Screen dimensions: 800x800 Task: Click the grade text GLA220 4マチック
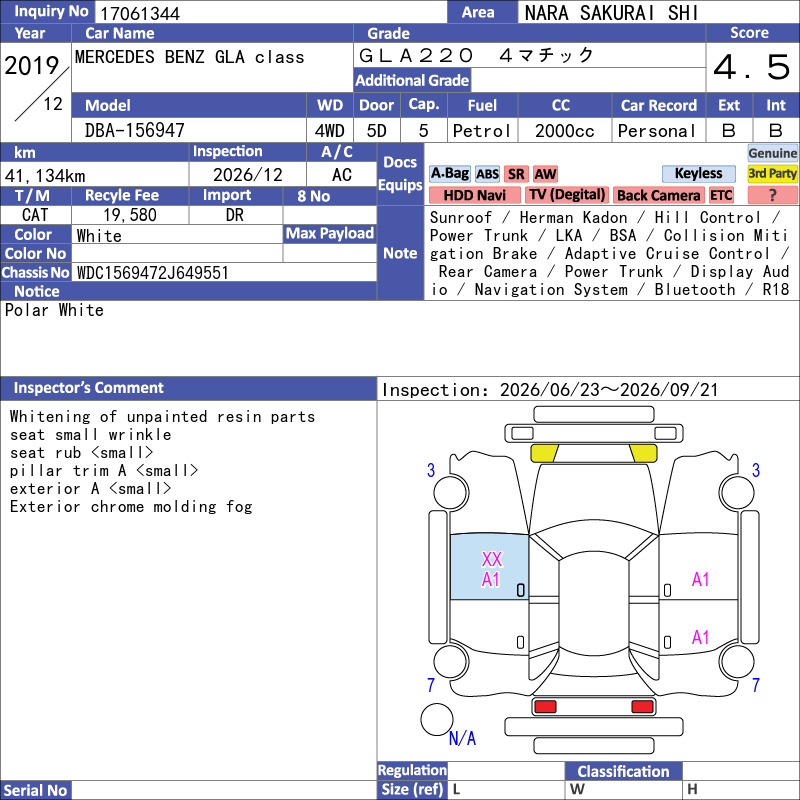(x=477, y=55)
